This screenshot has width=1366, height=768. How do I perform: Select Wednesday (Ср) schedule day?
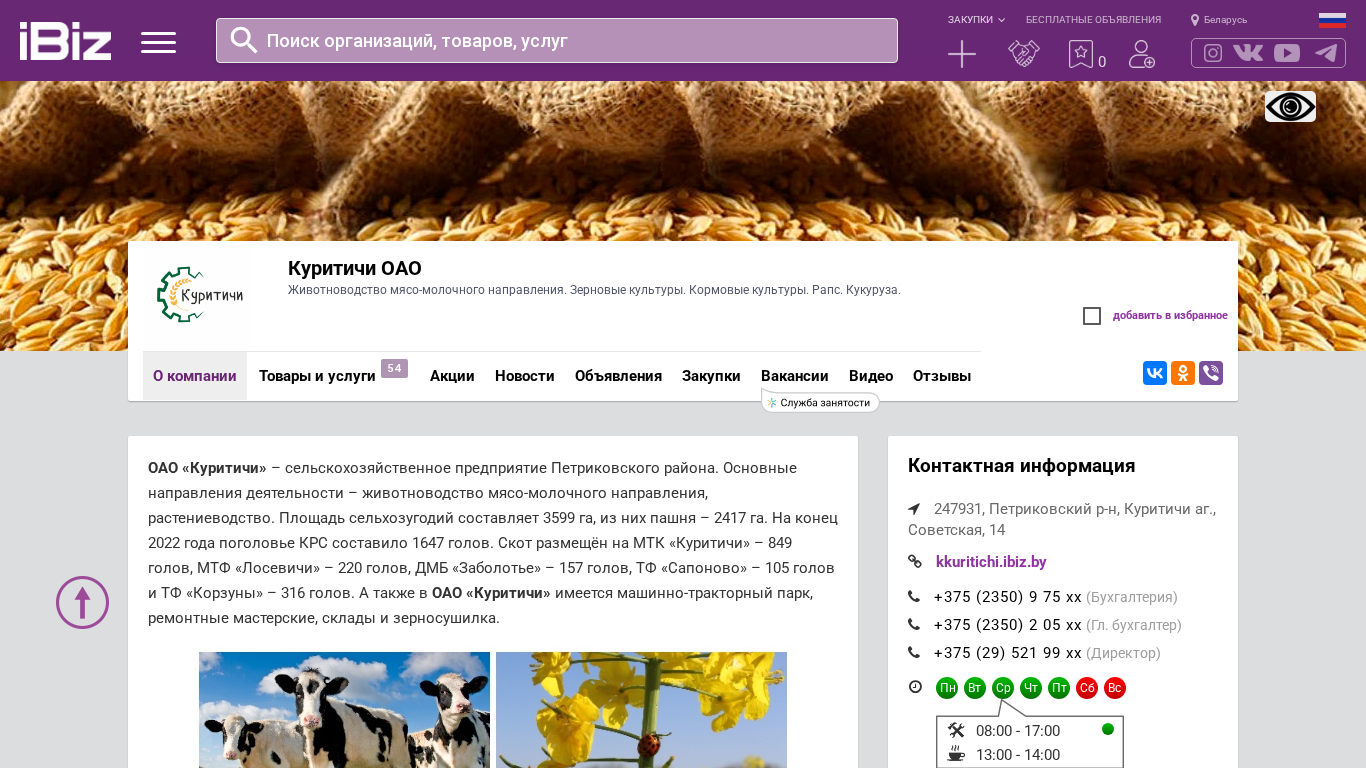[x=1003, y=688]
